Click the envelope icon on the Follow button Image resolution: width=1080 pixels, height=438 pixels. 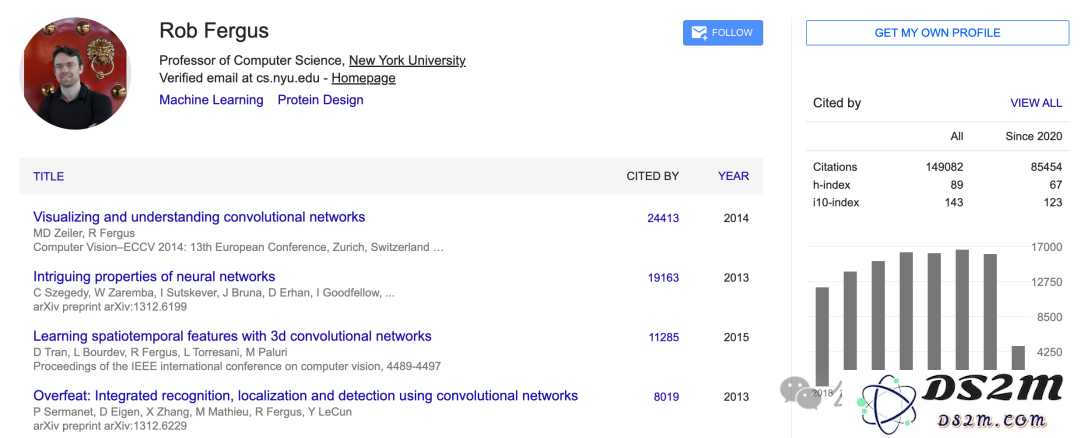[699, 32]
